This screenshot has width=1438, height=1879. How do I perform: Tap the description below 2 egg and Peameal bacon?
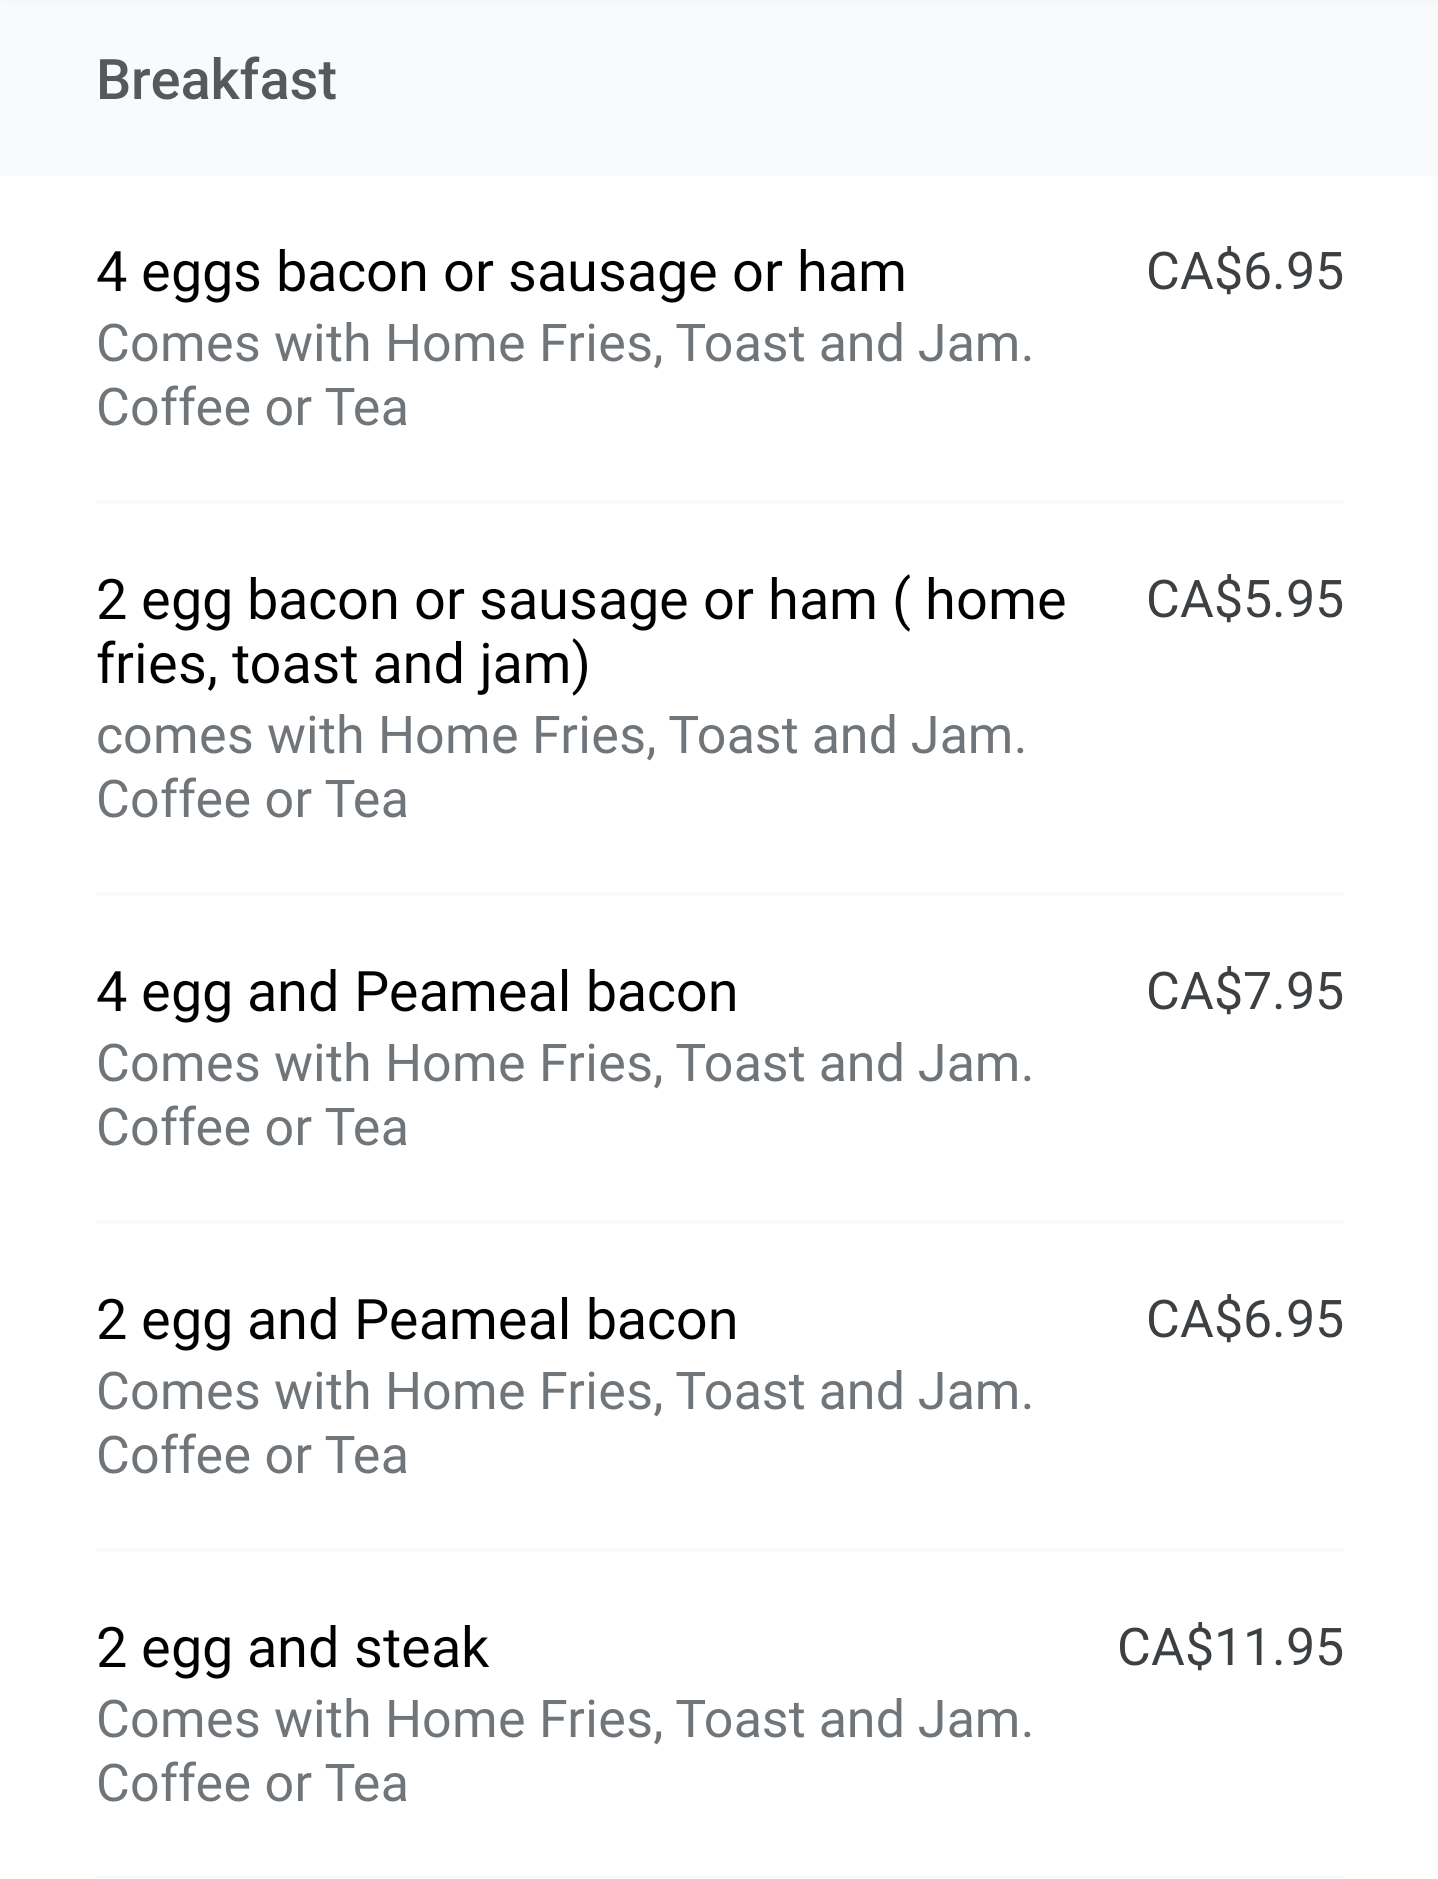click(564, 1392)
